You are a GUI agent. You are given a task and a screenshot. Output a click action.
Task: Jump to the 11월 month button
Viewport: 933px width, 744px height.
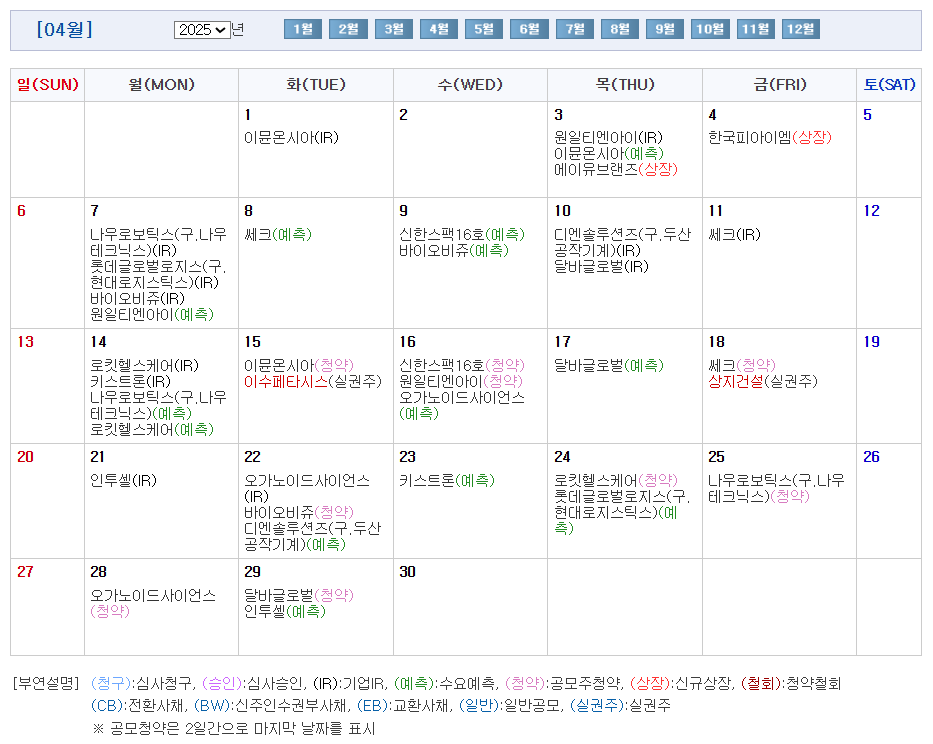(x=756, y=29)
